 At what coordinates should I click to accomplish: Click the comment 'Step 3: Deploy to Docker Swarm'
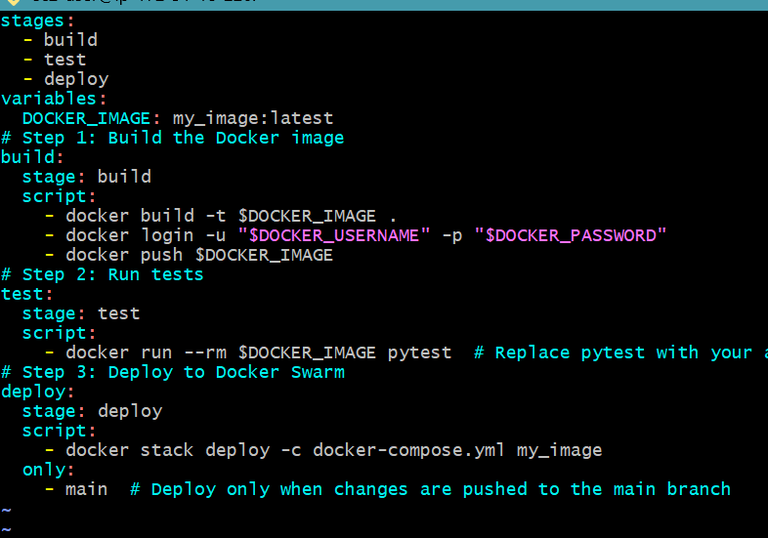183,372
